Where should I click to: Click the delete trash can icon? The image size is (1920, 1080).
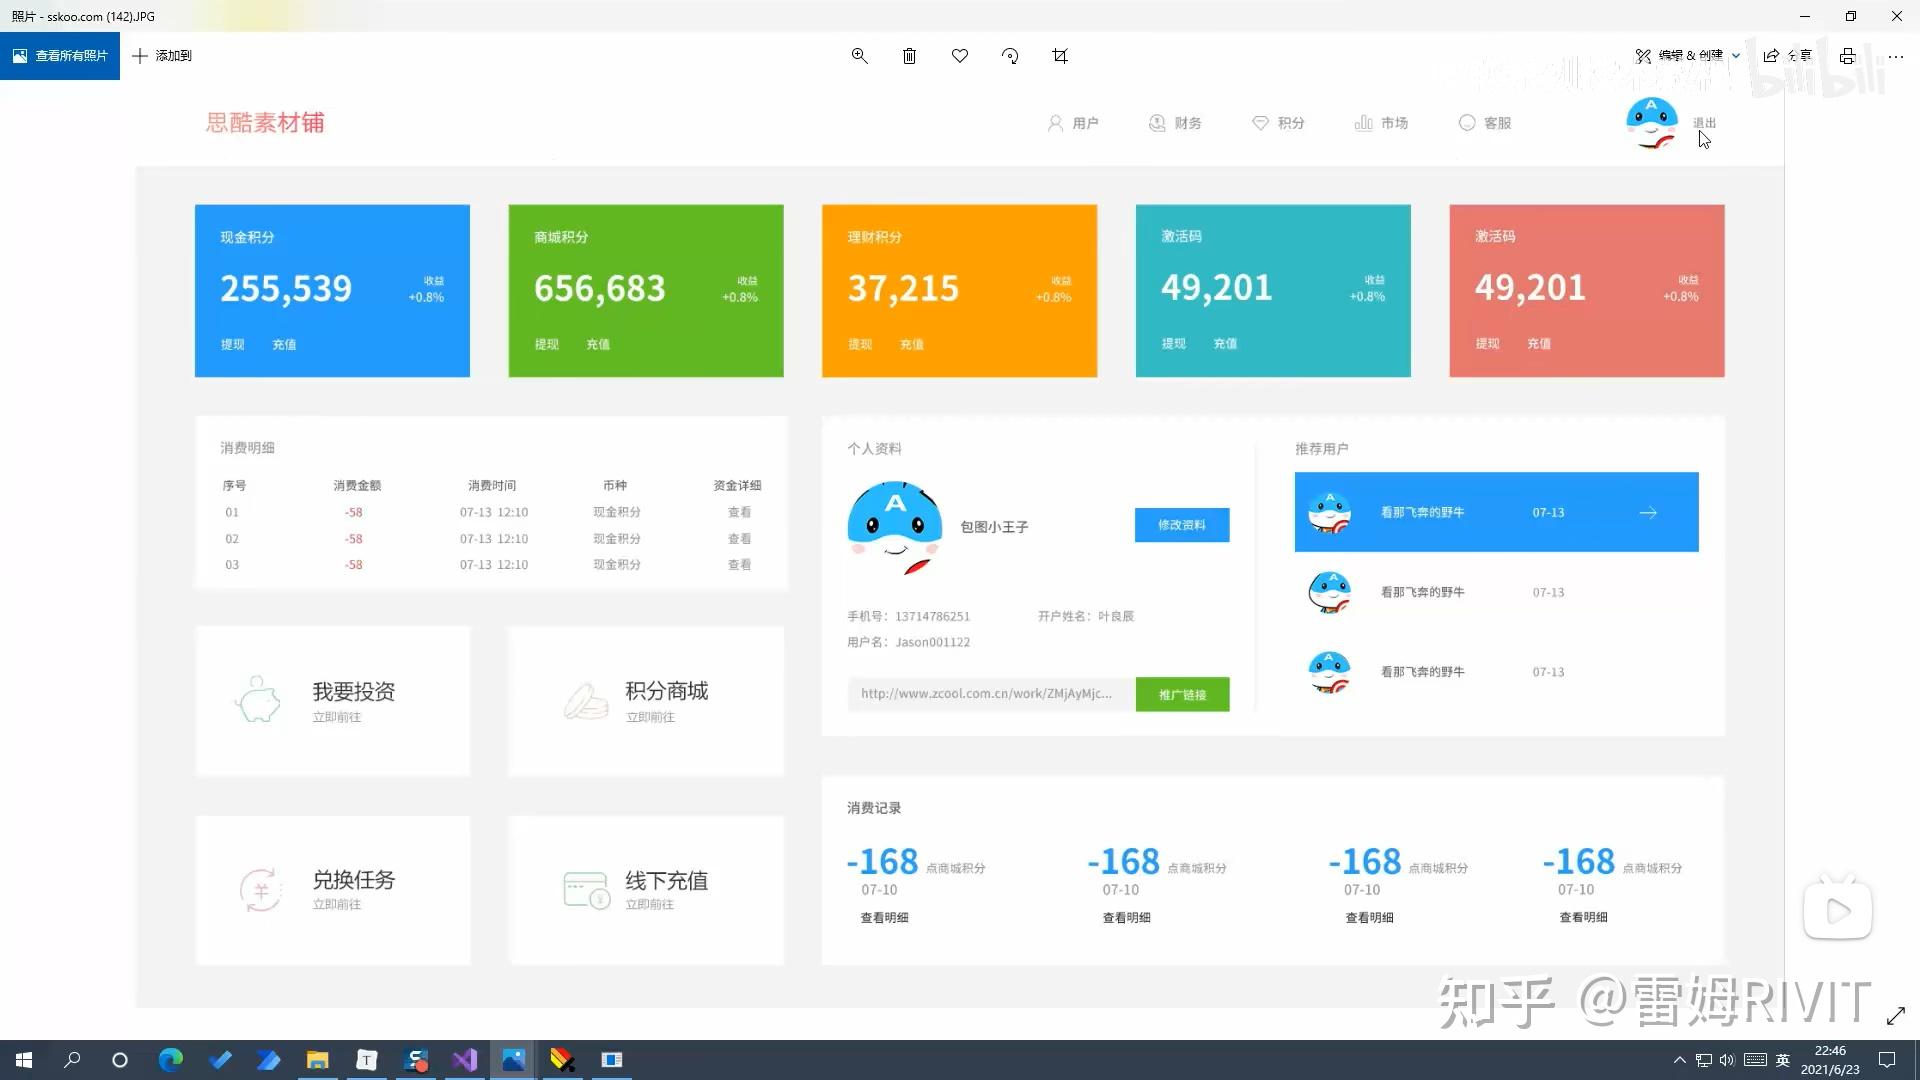tap(909, 56)
